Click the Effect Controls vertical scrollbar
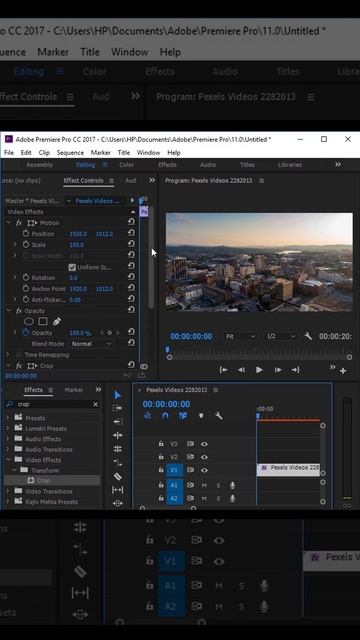 point(151,257)
